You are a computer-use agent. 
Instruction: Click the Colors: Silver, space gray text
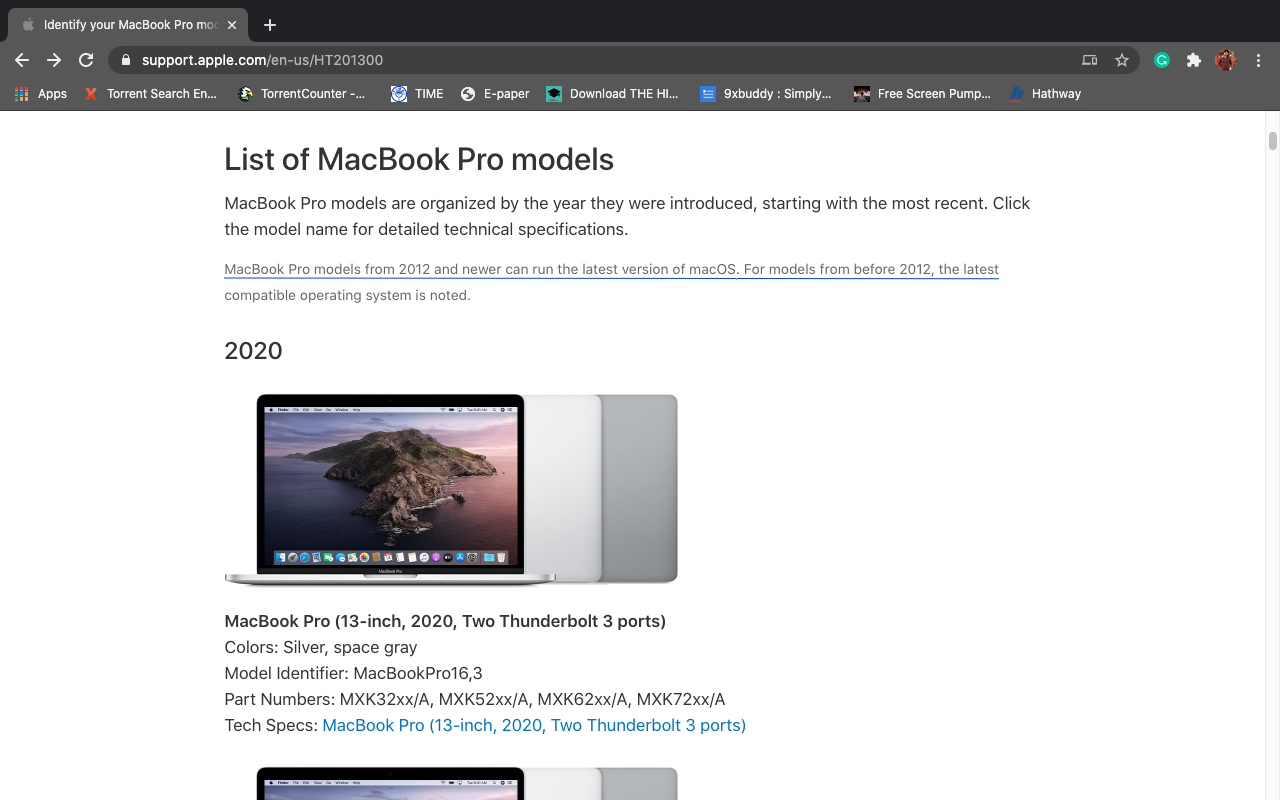[x=321, y=647]
